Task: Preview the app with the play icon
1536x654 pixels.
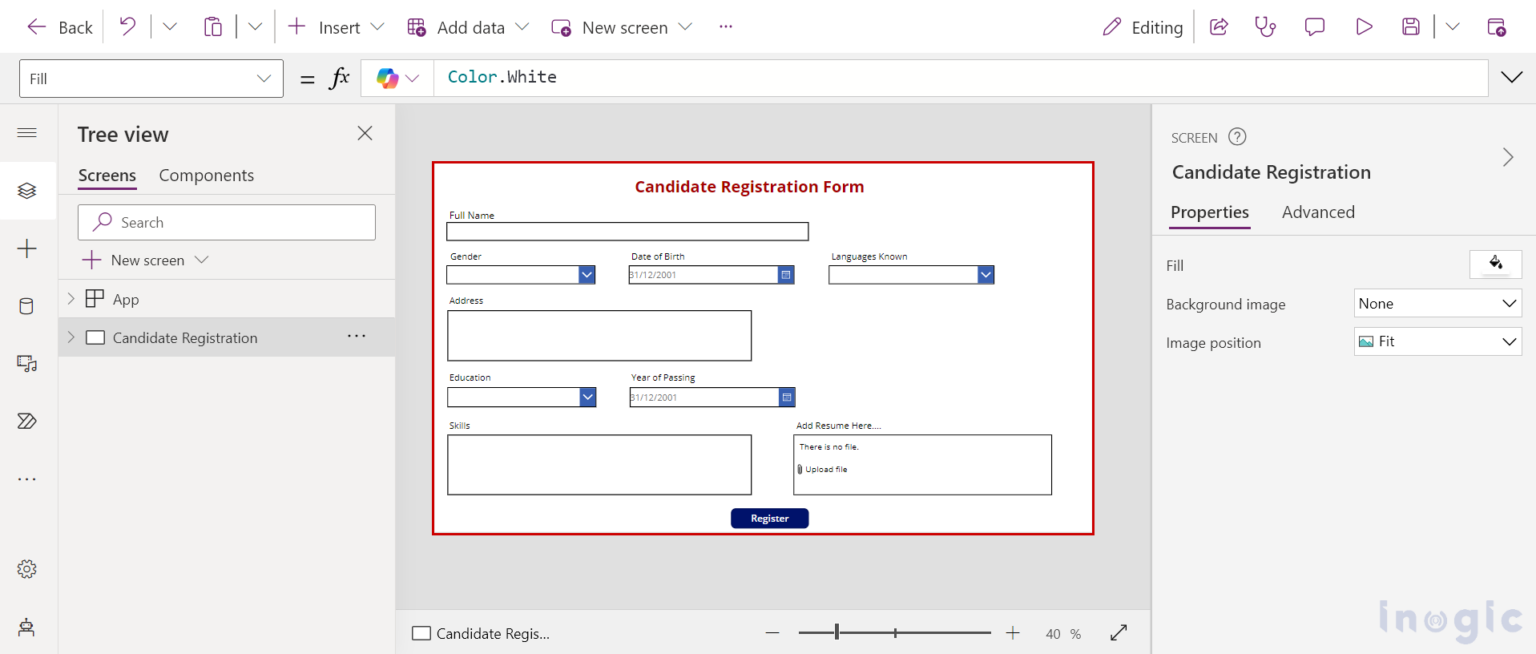Action: 1363,27
